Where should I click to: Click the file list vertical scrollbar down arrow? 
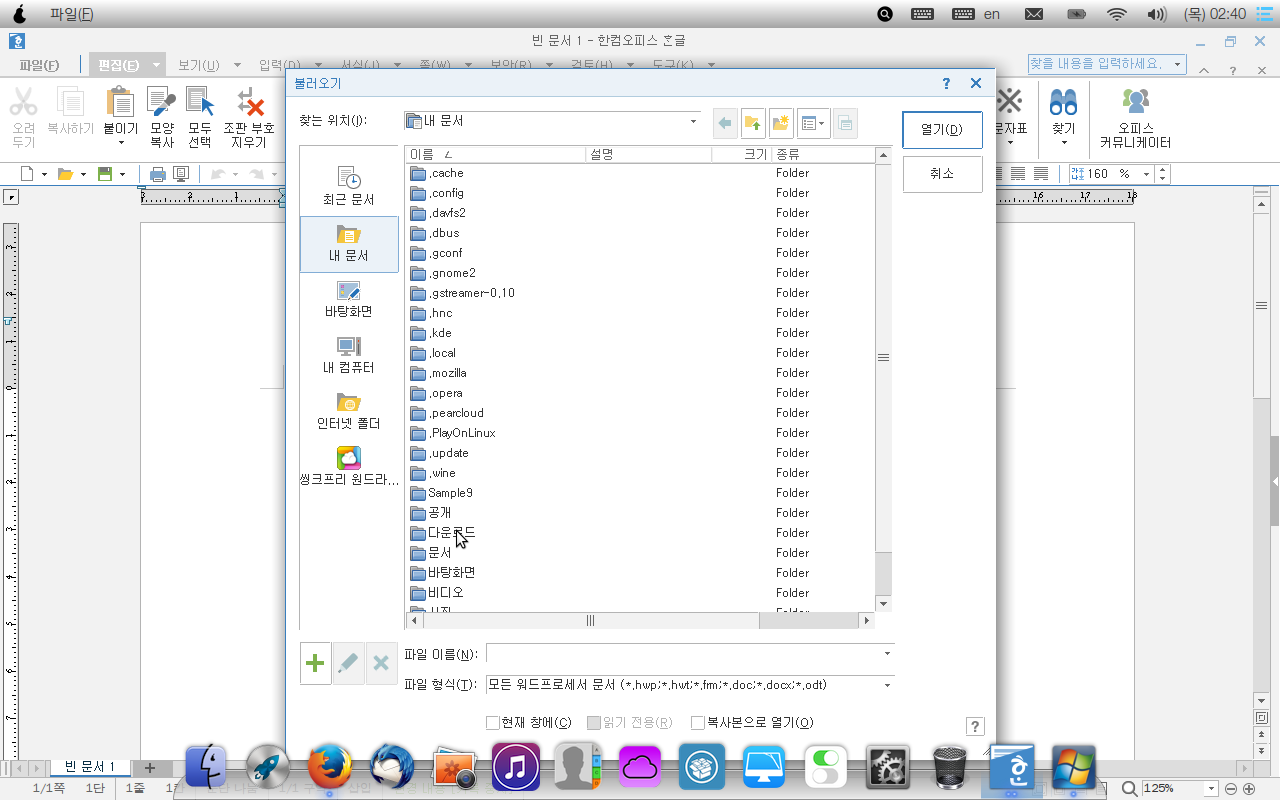[883, 604]
